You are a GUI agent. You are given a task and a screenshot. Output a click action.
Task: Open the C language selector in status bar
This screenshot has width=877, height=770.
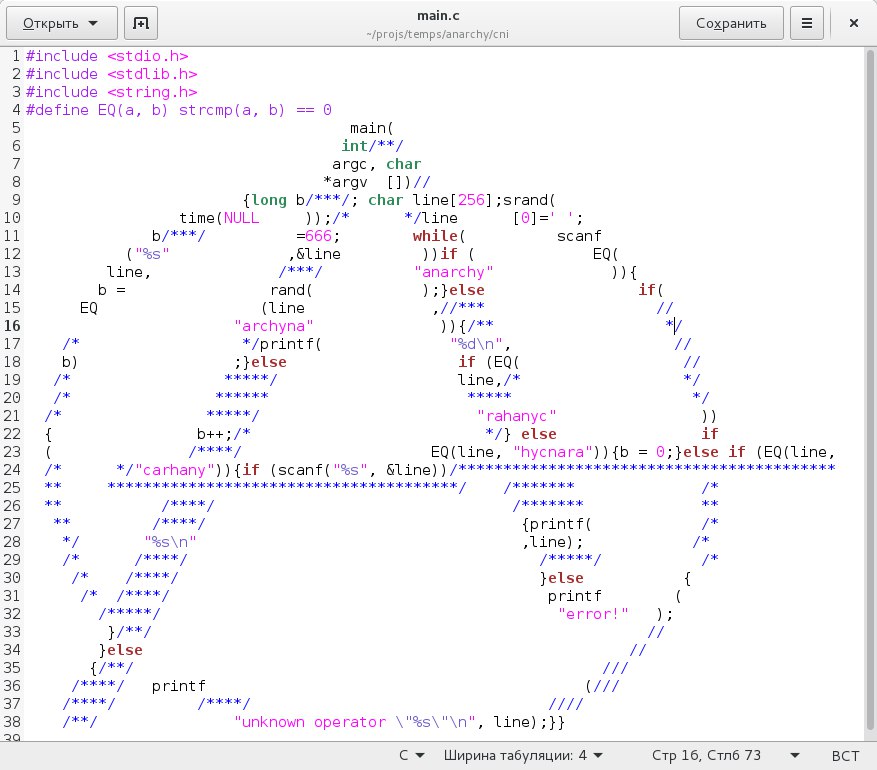pyautogui.click(x=412, y=755)
